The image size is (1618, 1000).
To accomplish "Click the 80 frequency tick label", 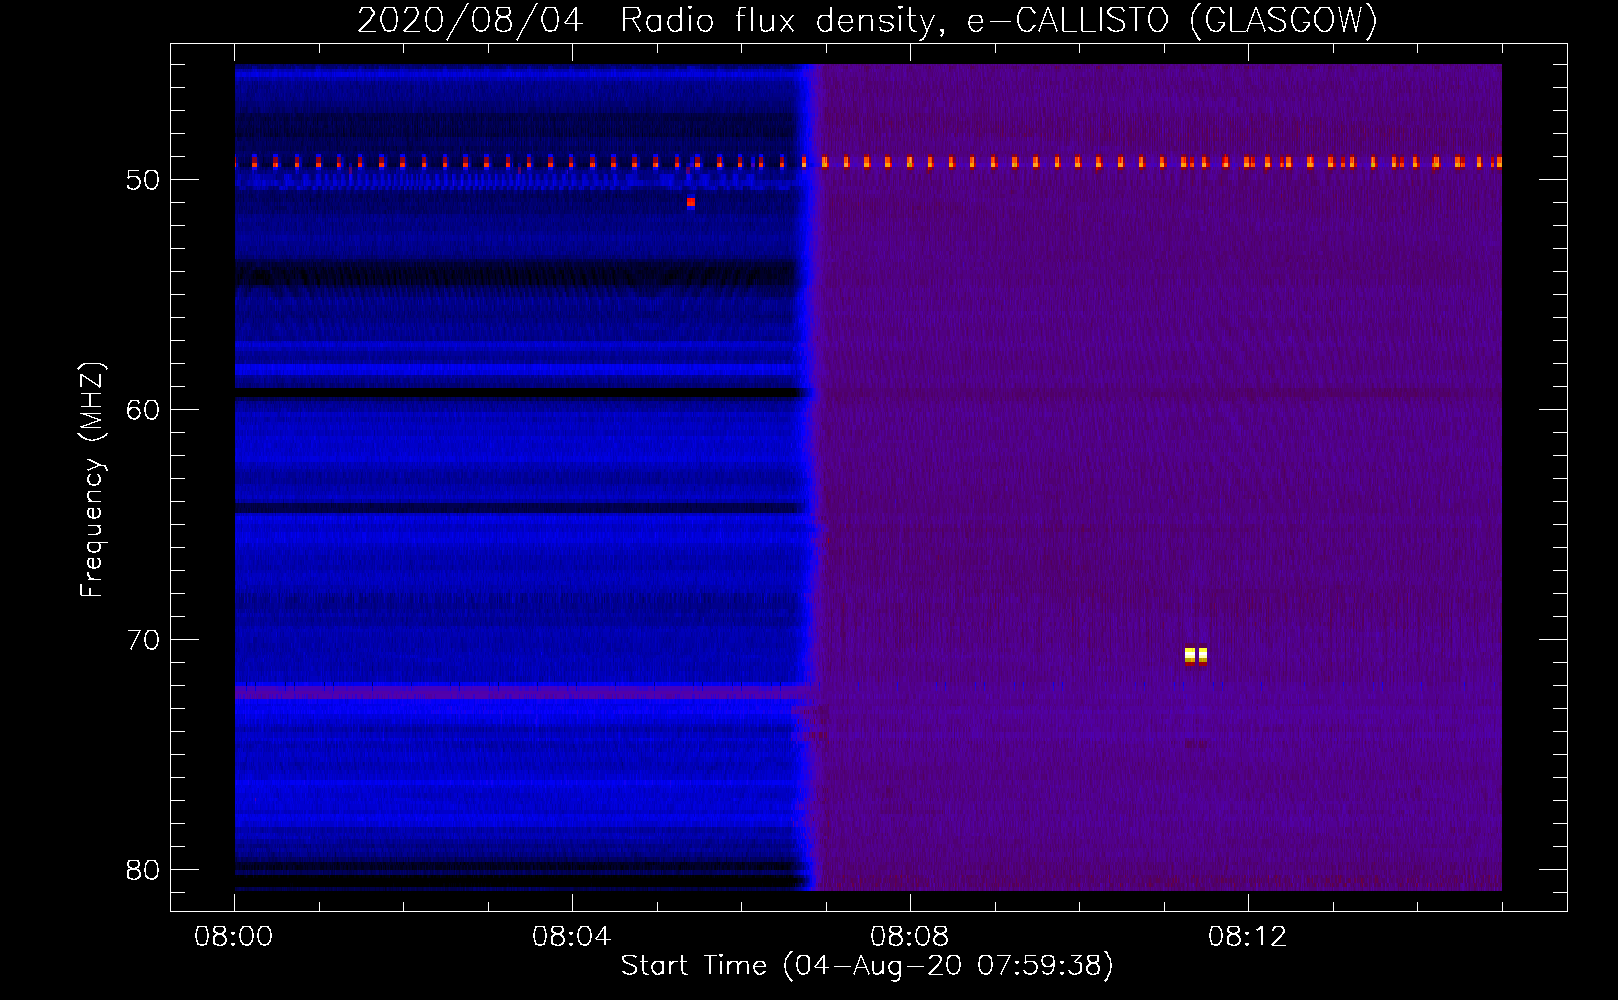I will tap(143, 870).
